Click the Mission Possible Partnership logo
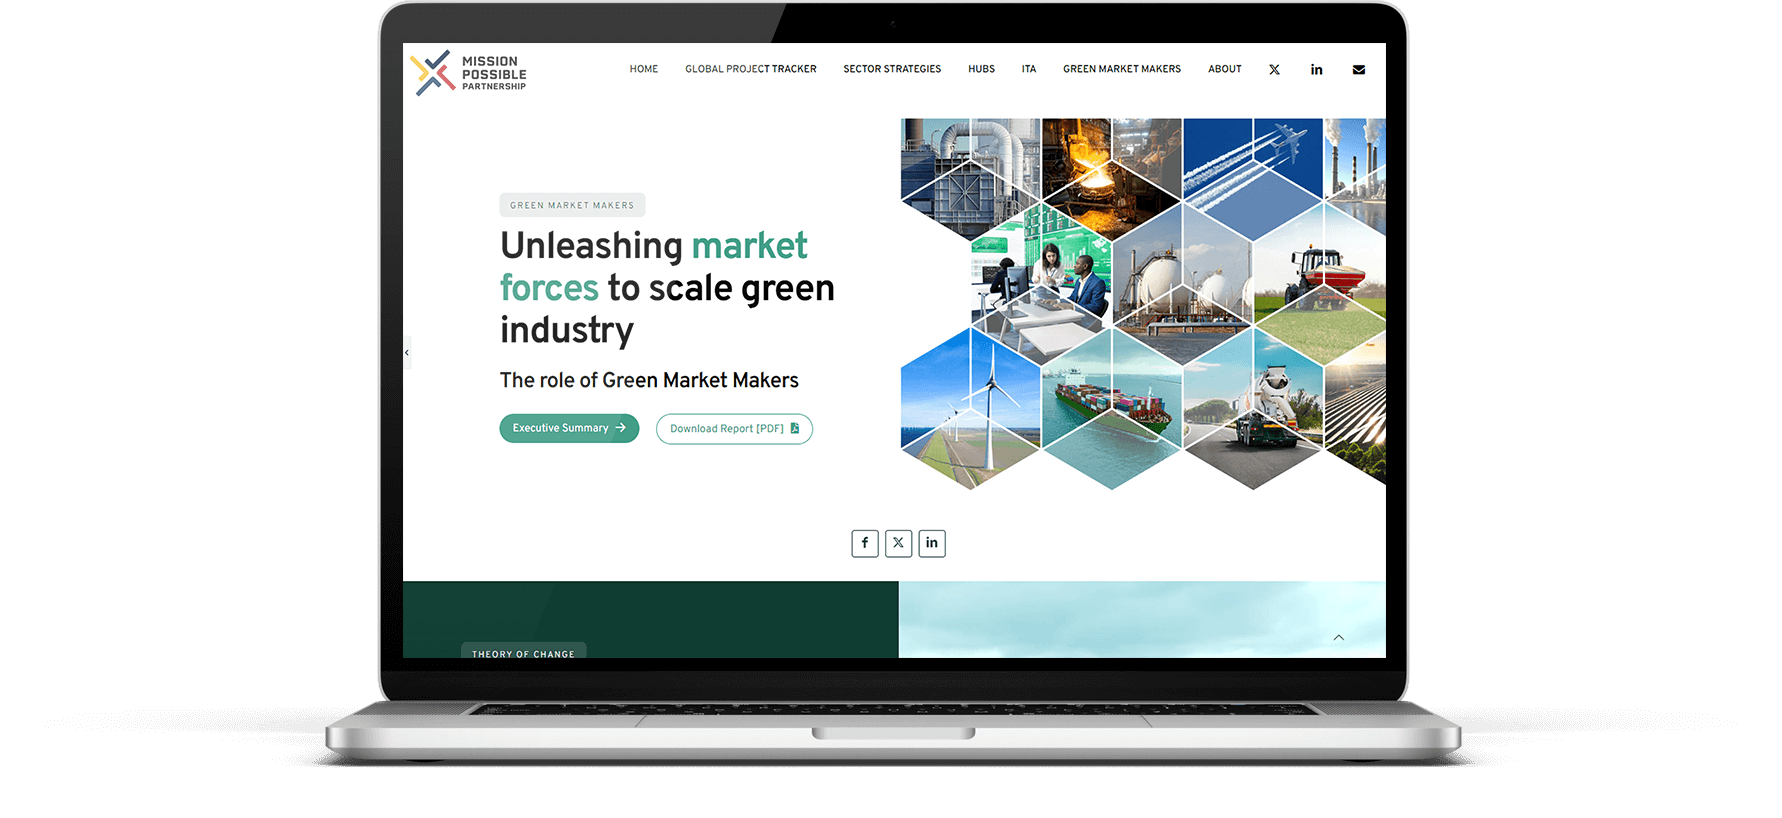 pos(468,73)
